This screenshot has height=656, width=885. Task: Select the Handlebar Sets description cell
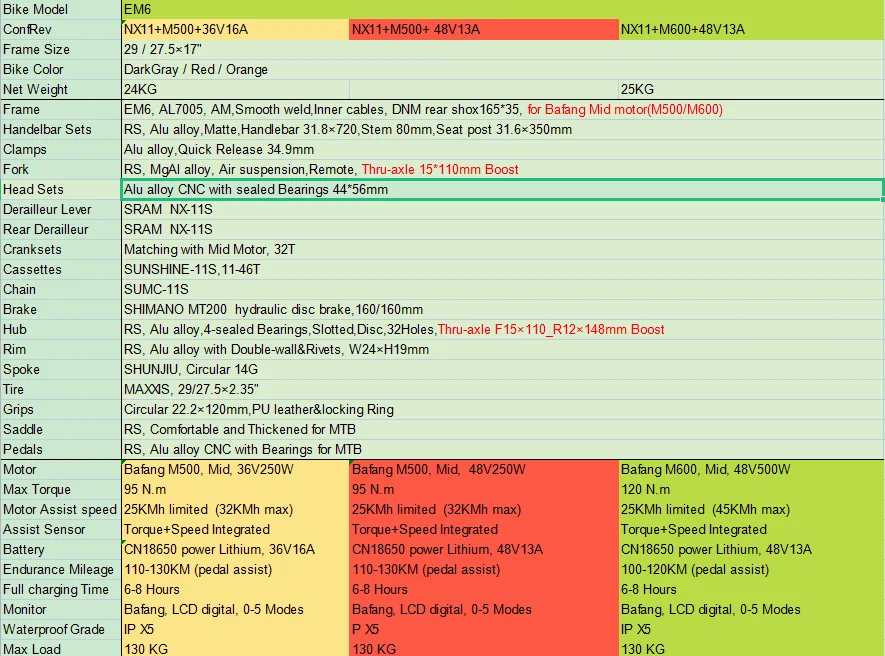[503, 129]
